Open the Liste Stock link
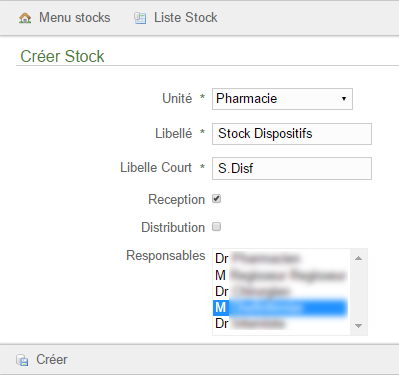Viewport: 399px width, 375px height. (185, 18)
